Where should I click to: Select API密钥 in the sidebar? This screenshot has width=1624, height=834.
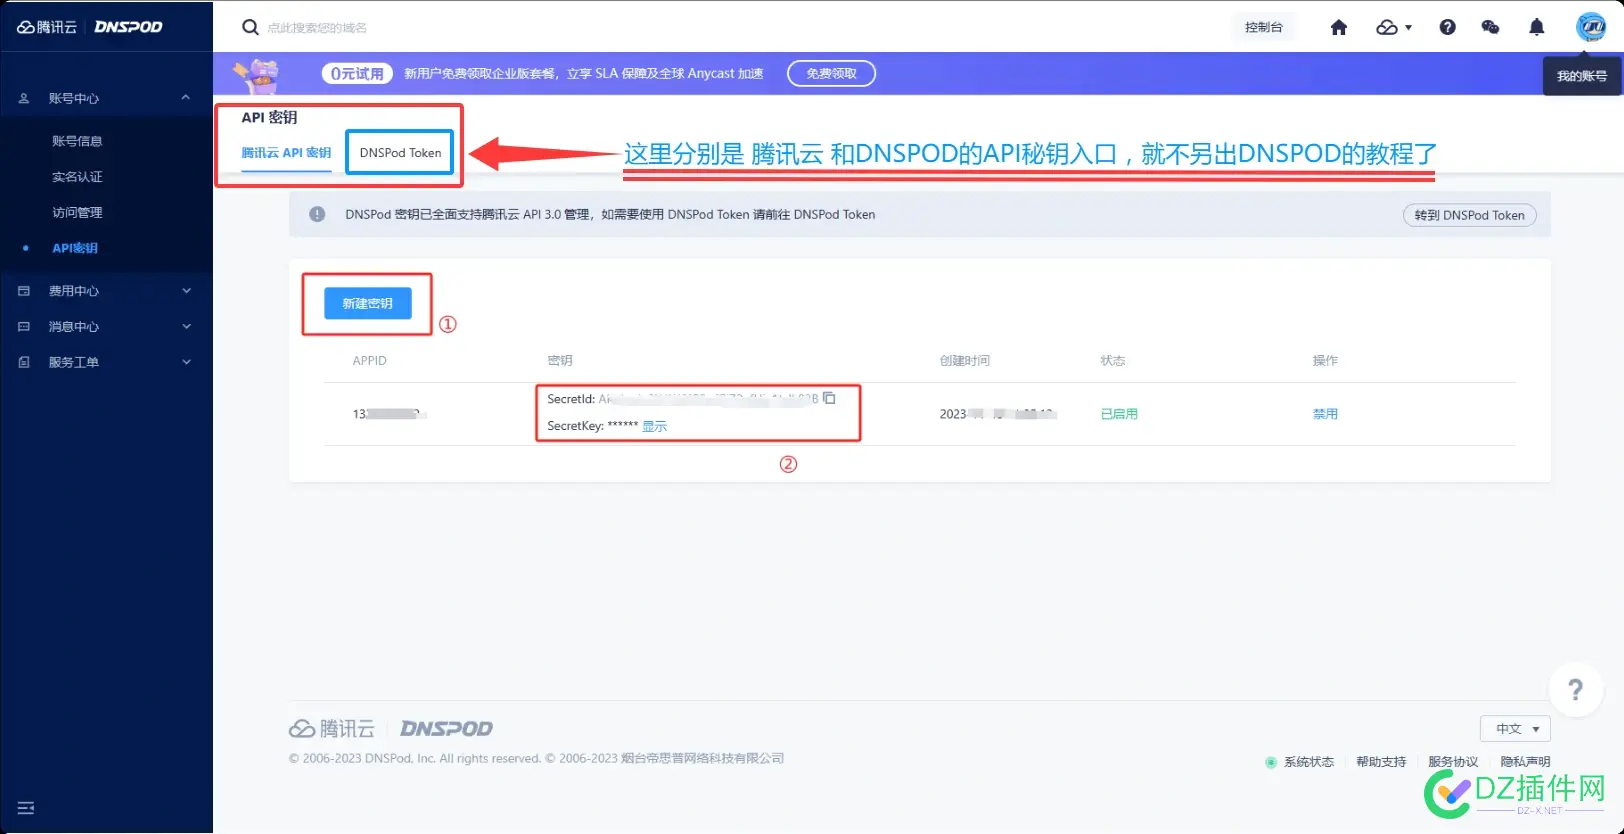click(75, 248)
